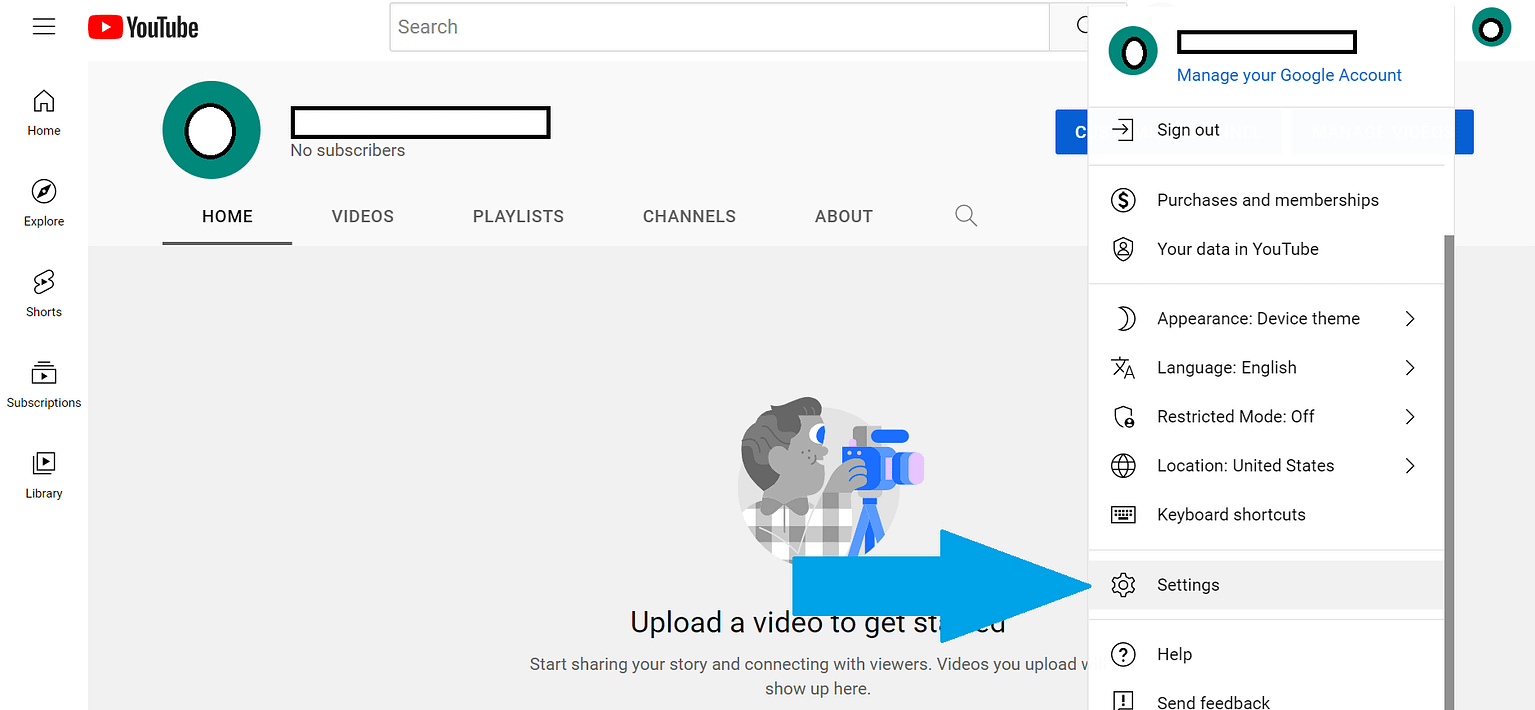The height and width of the screenshot is (710, 1535).
Task: Click the profile avatar in the top bar
Action: [1491, 27]
